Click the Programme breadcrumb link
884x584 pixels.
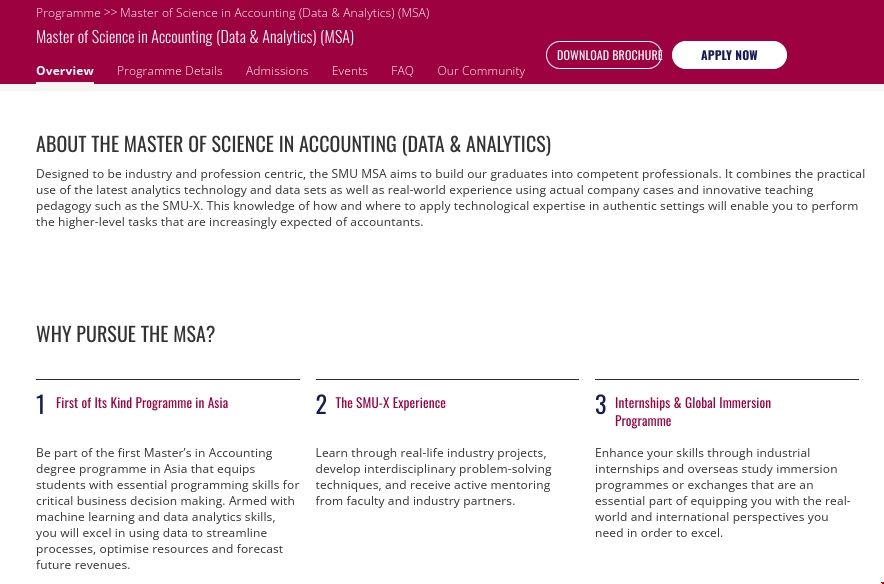coord(68,13)
